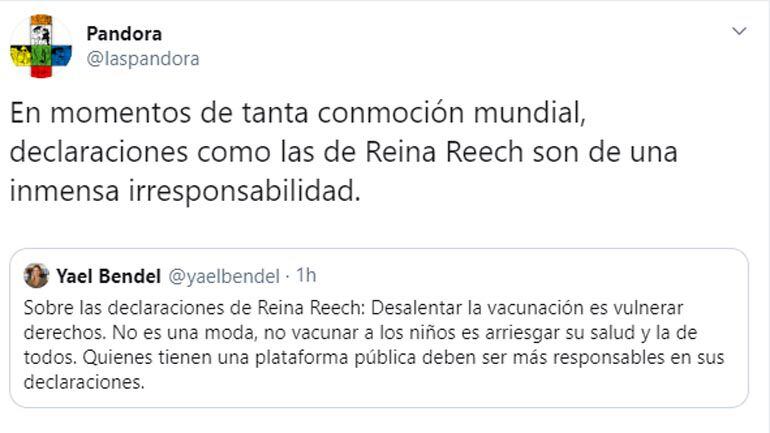This screenshot has height=433, width=770.
Task: Click the Pandora display name
Action: click(124, 34)
